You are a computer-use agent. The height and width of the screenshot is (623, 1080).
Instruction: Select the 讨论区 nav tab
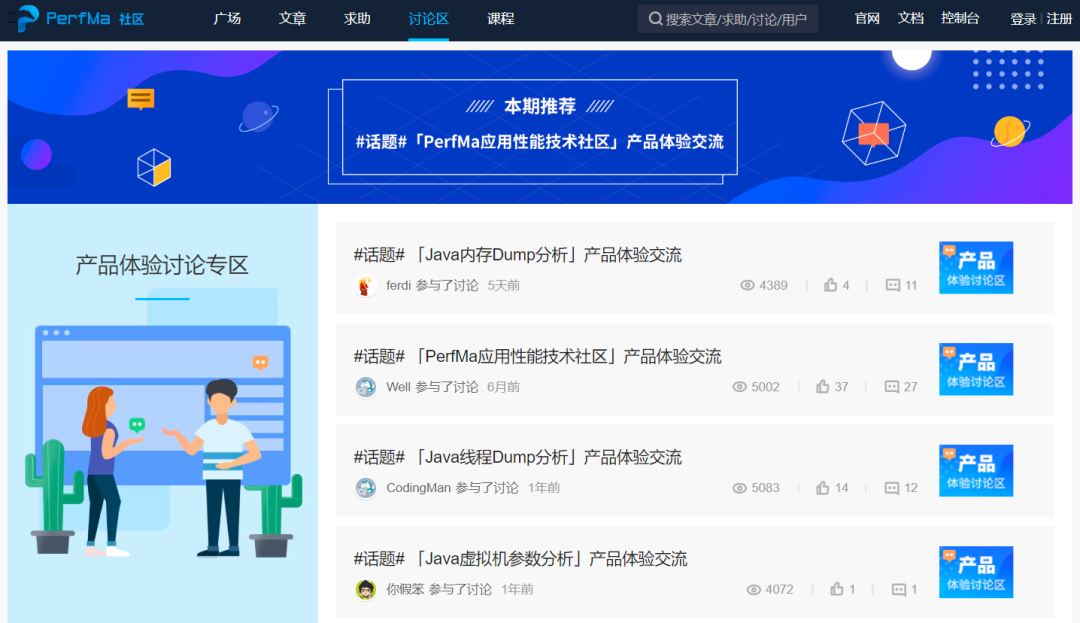point(428,19)
